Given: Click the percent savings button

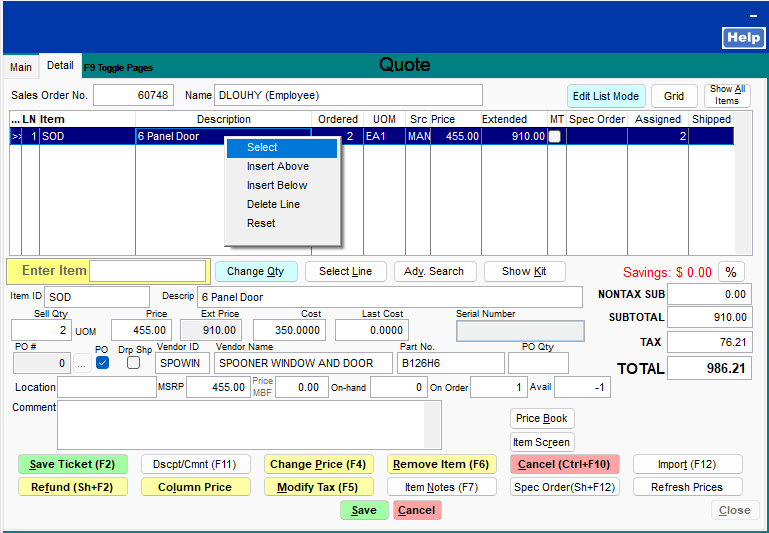Looking at the screenshot, I should [731, 272].
